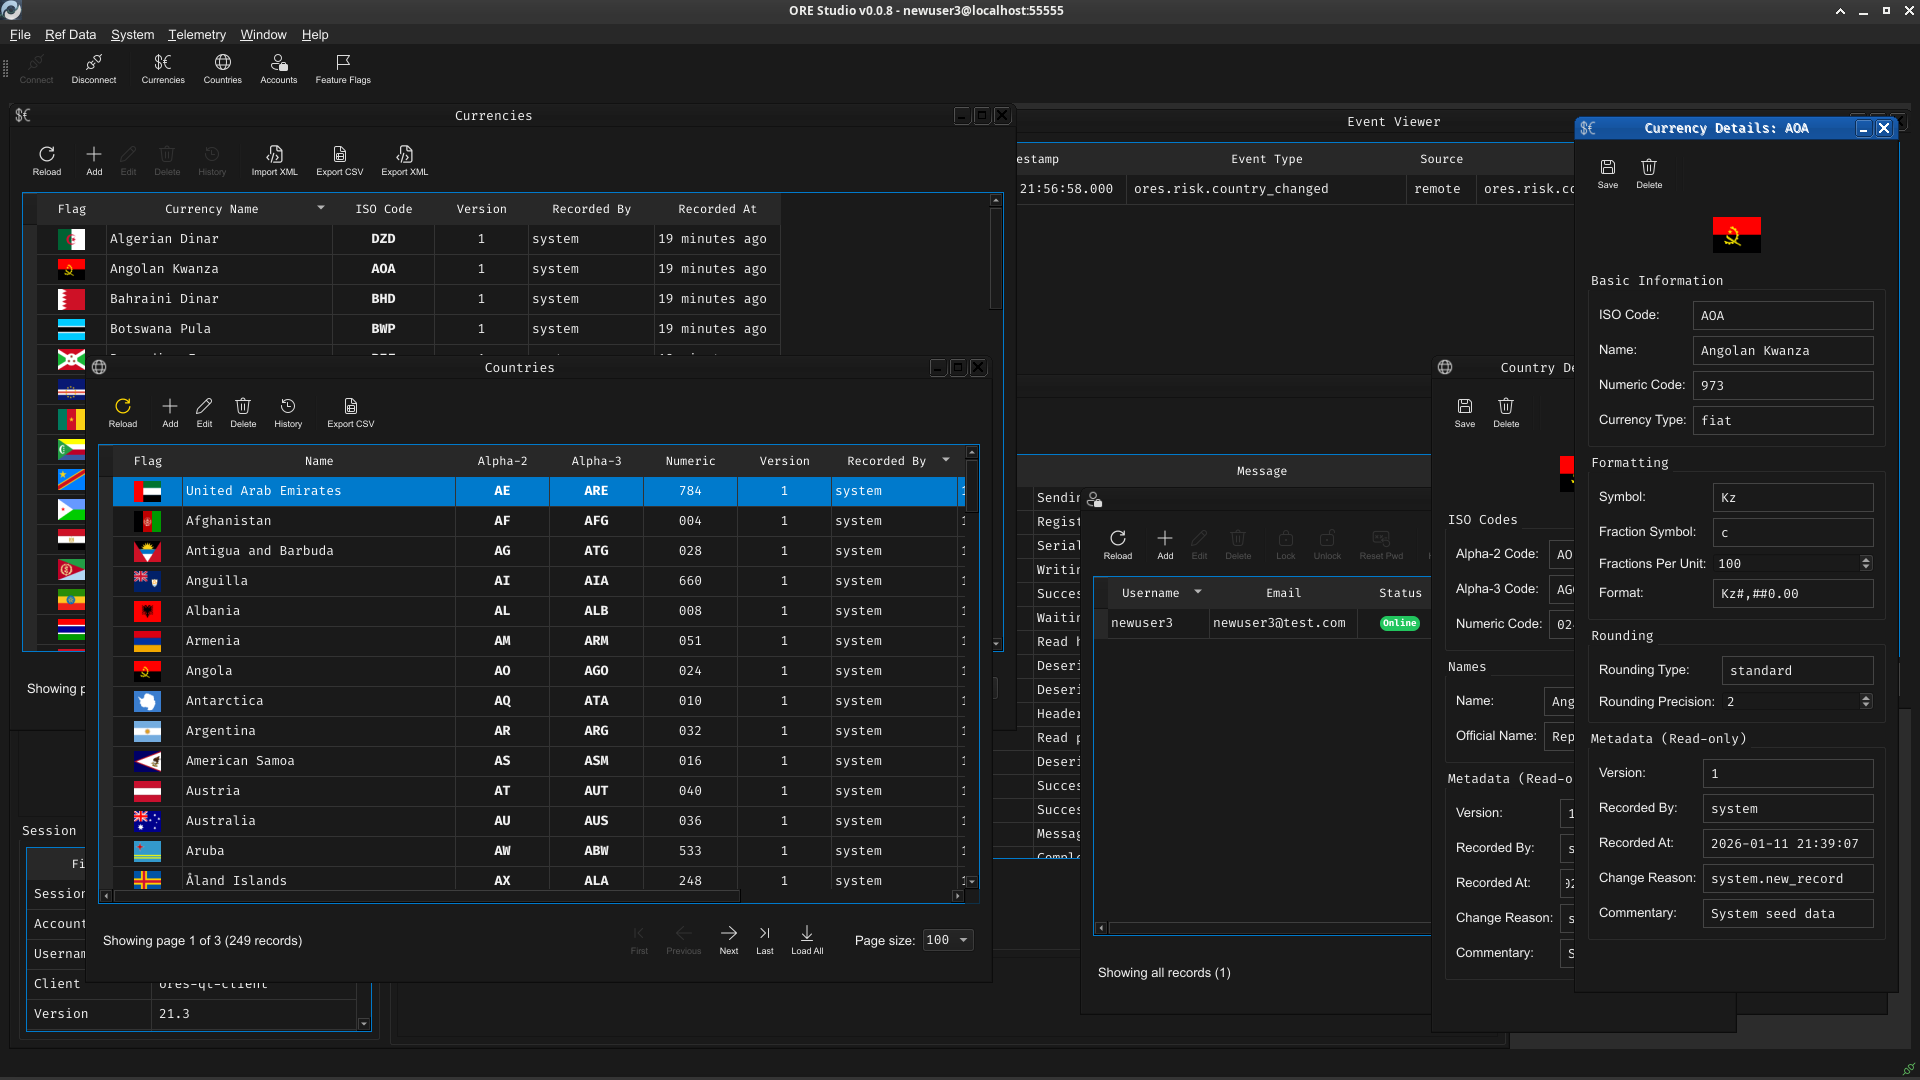Select the Lock icon in the accounts panel
The height and width of the screenshot is (1080, 1920).
click(1286, 543)
